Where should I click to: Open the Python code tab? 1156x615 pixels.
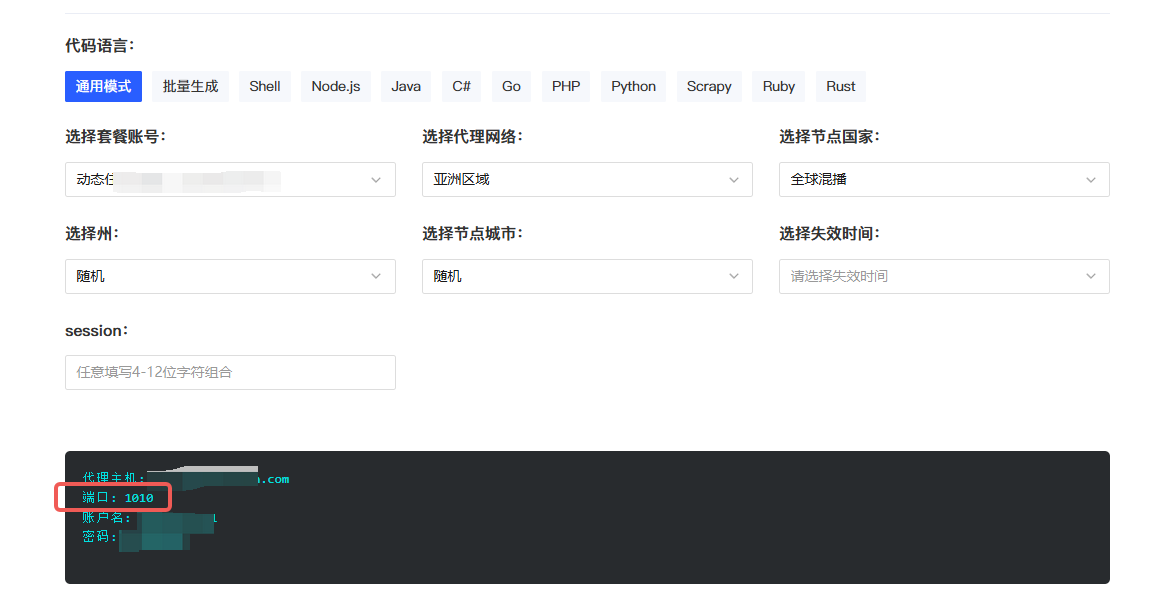(x=633, y=86)
